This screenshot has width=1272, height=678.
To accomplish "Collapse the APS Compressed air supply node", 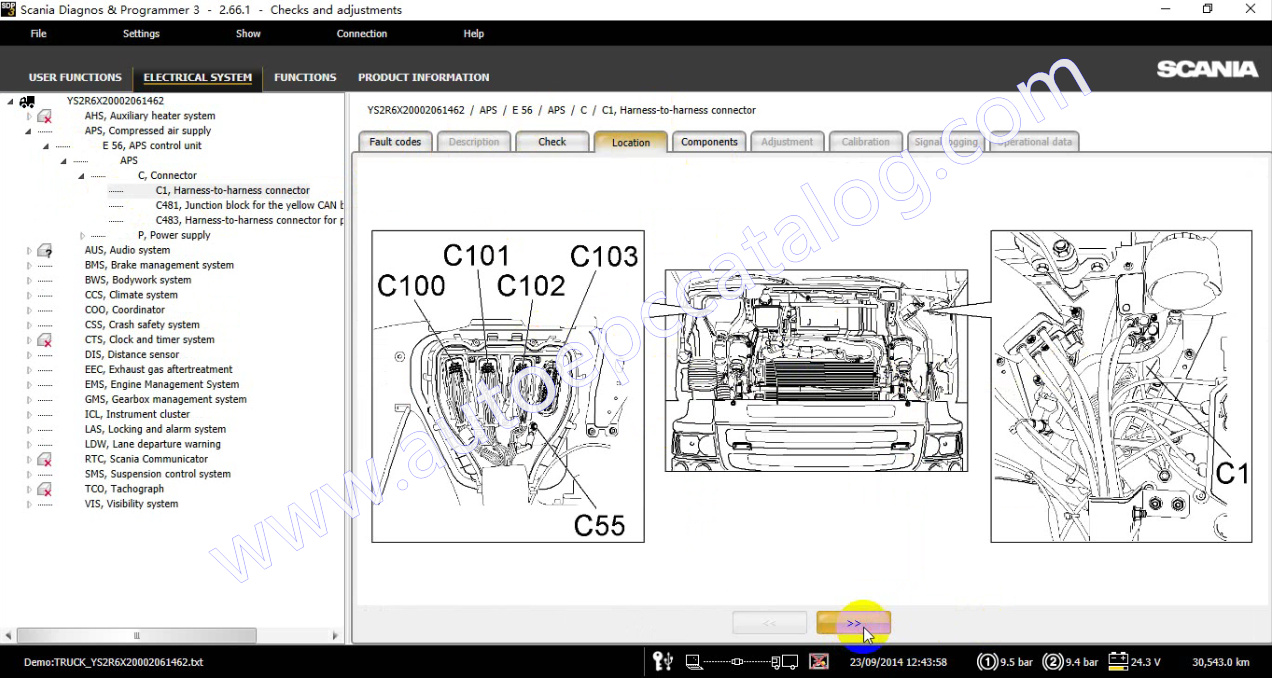I will (x=29, y=131).
